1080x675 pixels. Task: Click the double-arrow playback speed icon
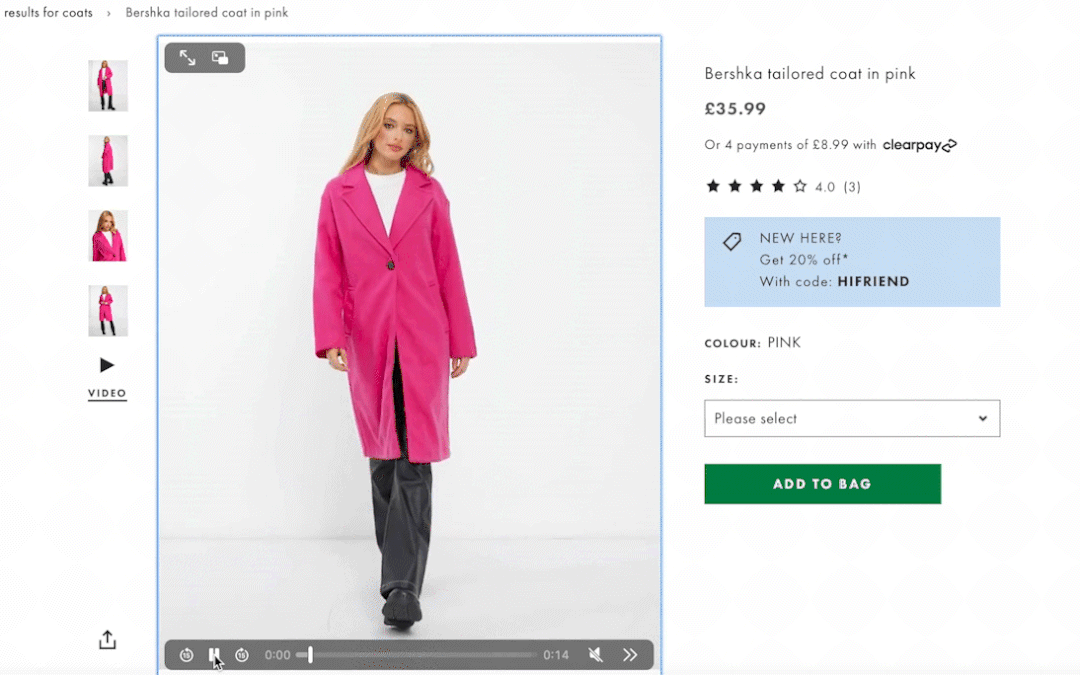[630, 655]
